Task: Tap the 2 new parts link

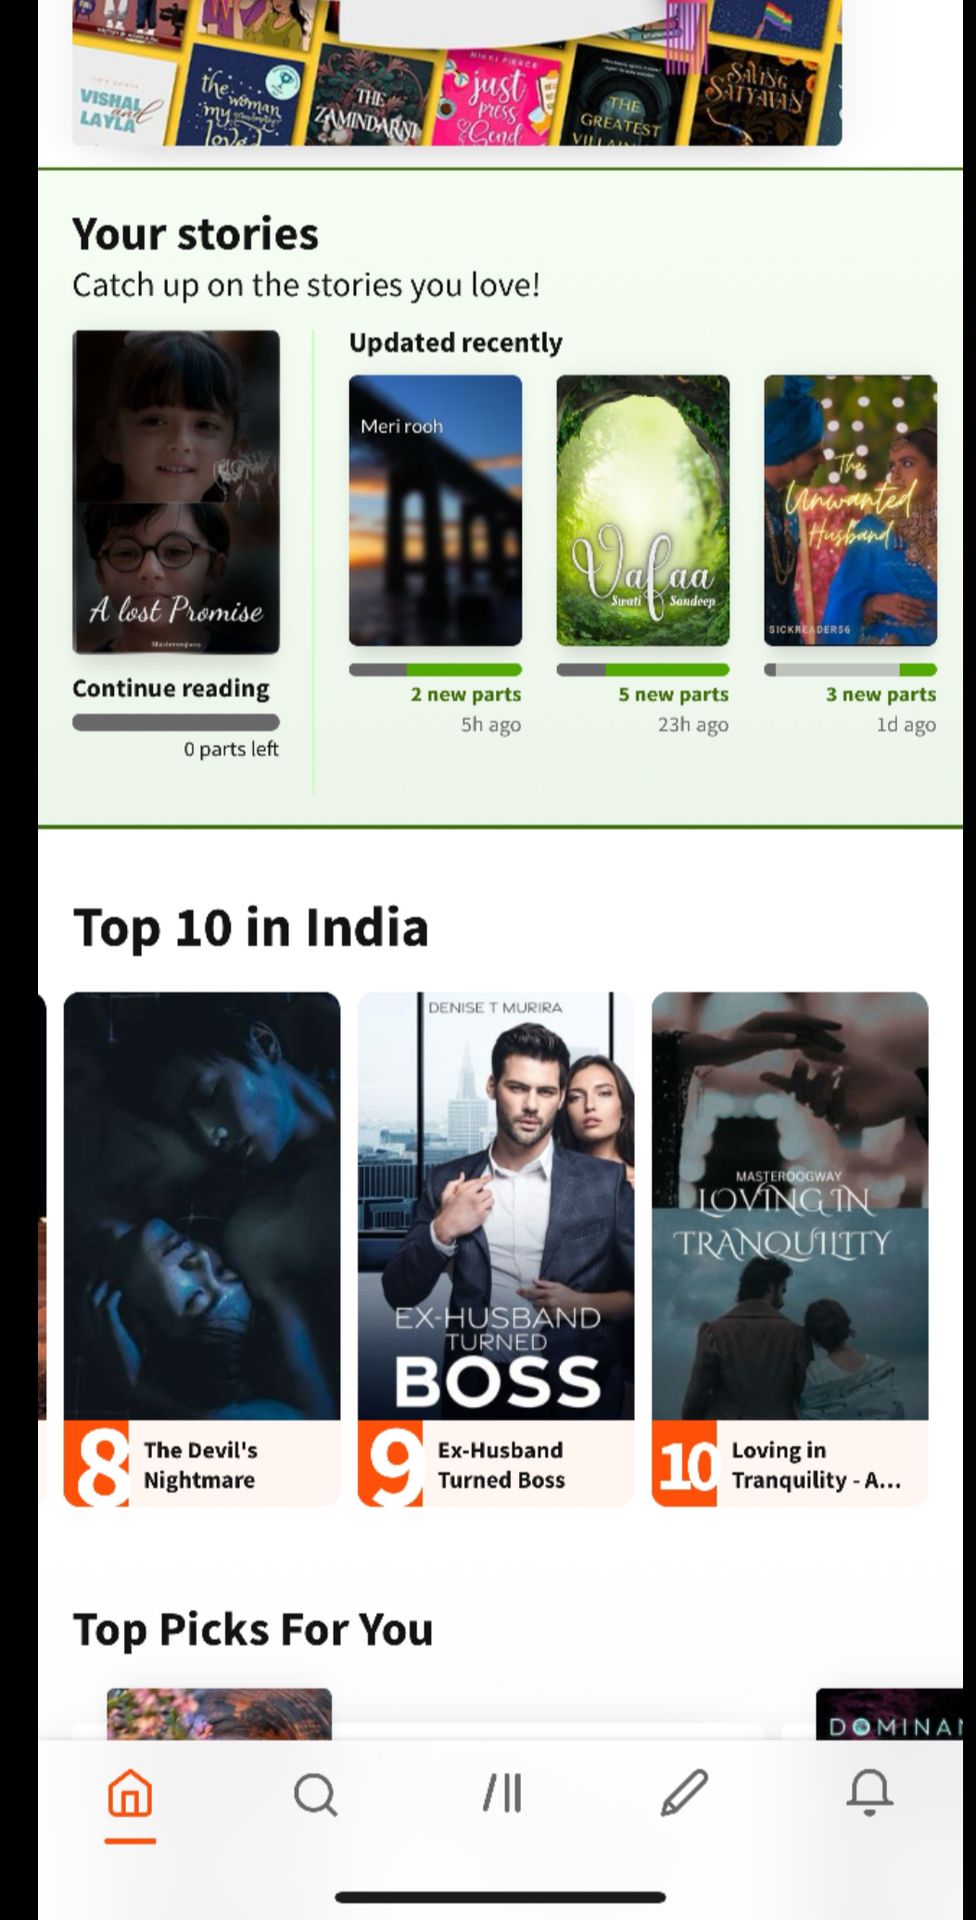Action: 466,694
